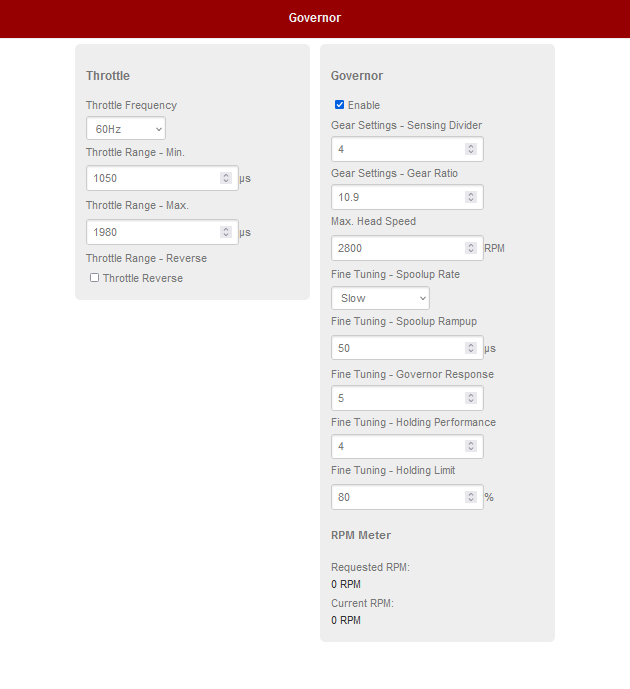
Task: Click the Governor Response stepper arrows
Action: pyautogui.click(x=471, y=398)
